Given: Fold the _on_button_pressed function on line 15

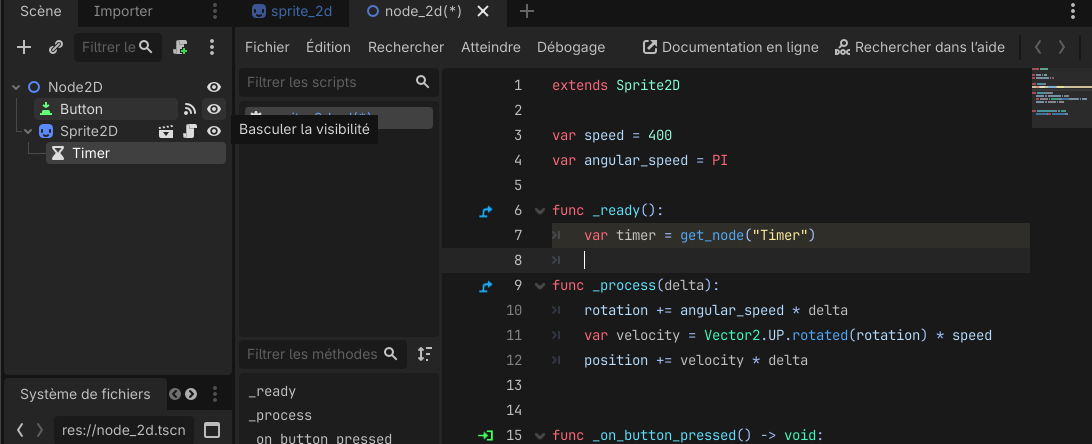Looking at the screenshot, I should [538, 436].
